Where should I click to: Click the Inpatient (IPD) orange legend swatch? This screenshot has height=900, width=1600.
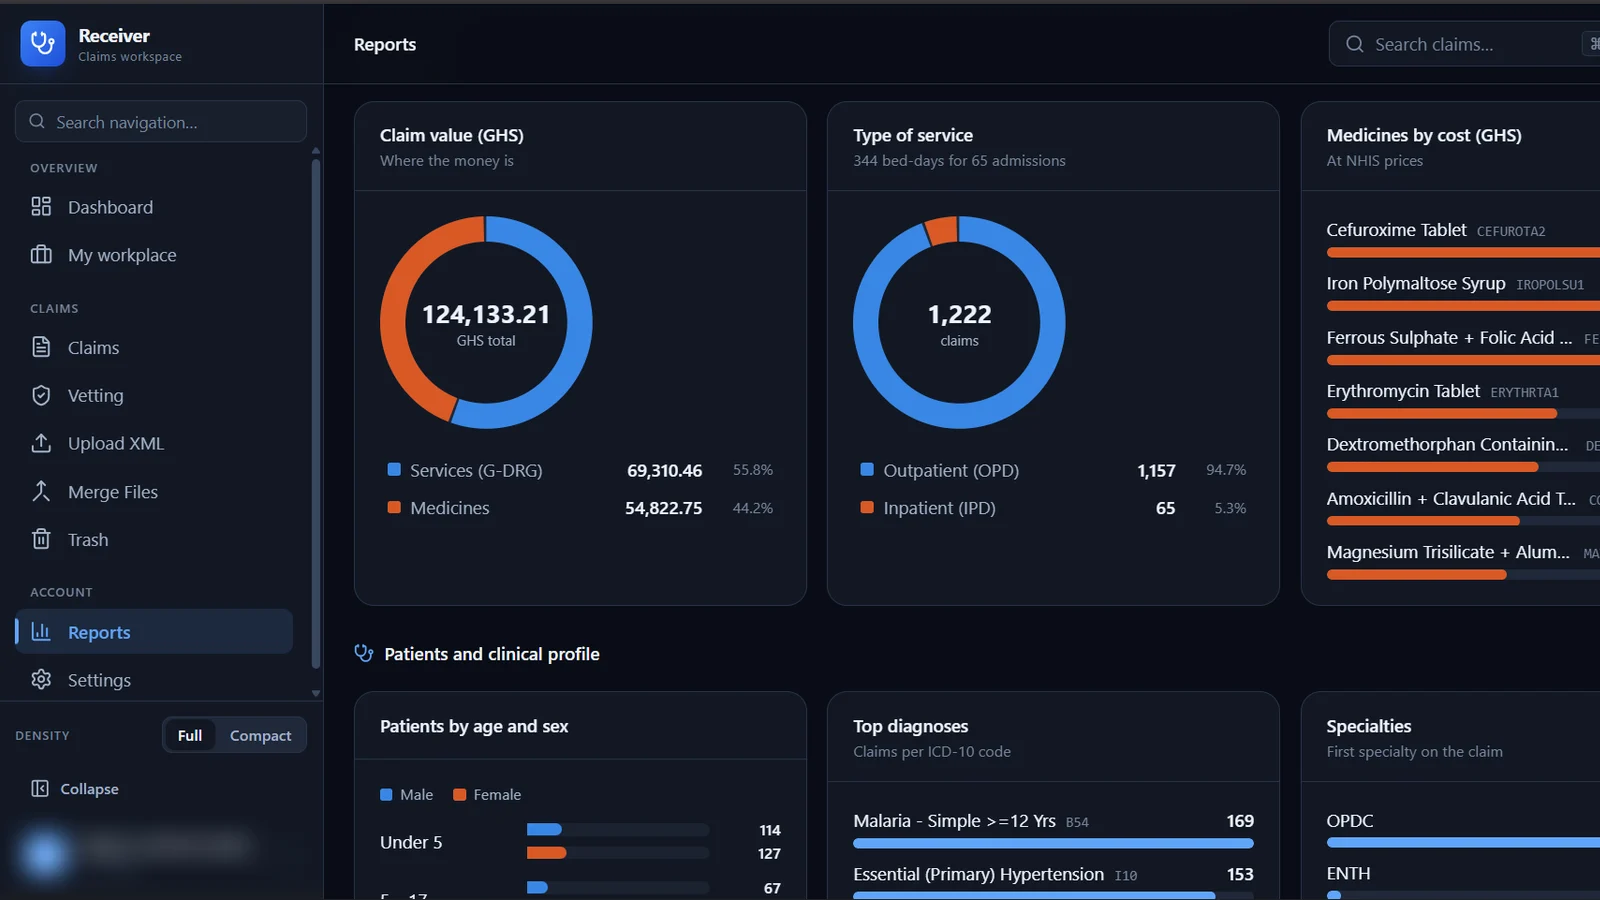coord(867,507)
